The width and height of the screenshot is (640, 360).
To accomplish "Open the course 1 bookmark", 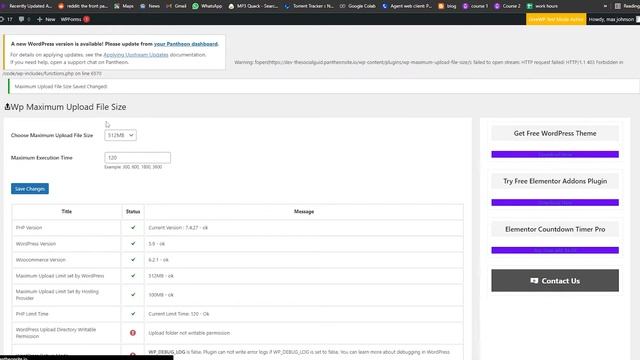I will tap(475, 6).
